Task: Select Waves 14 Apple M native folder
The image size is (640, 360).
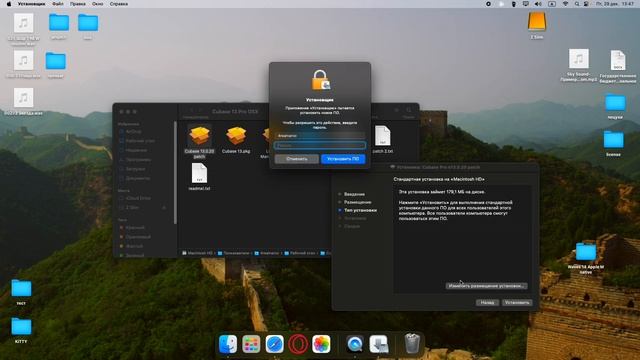Action: coord(586,258)
